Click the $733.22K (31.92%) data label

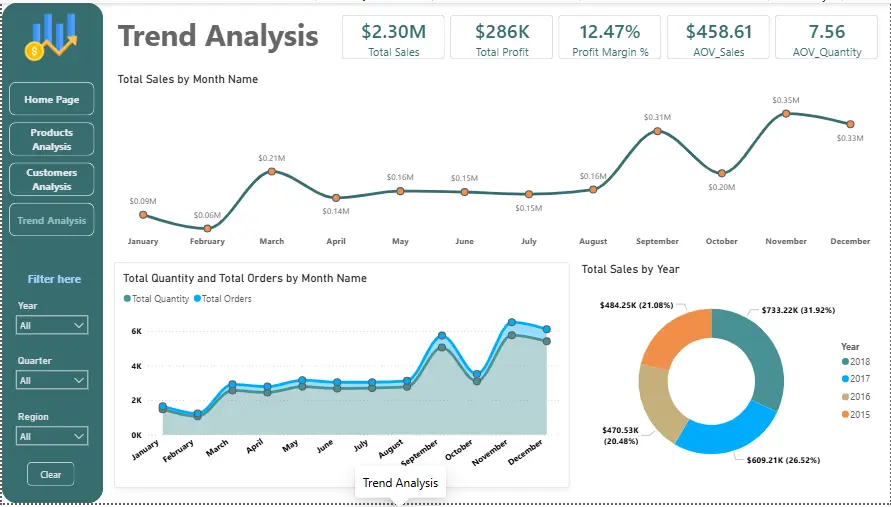pyautogui.click(x=798, y=310)
